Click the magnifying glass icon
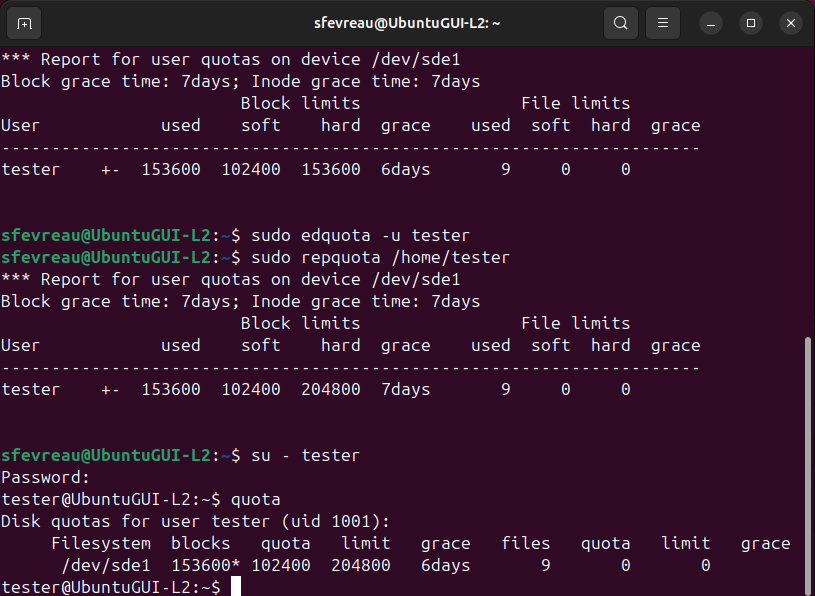 pyautogui.click(x=620, y=22)
